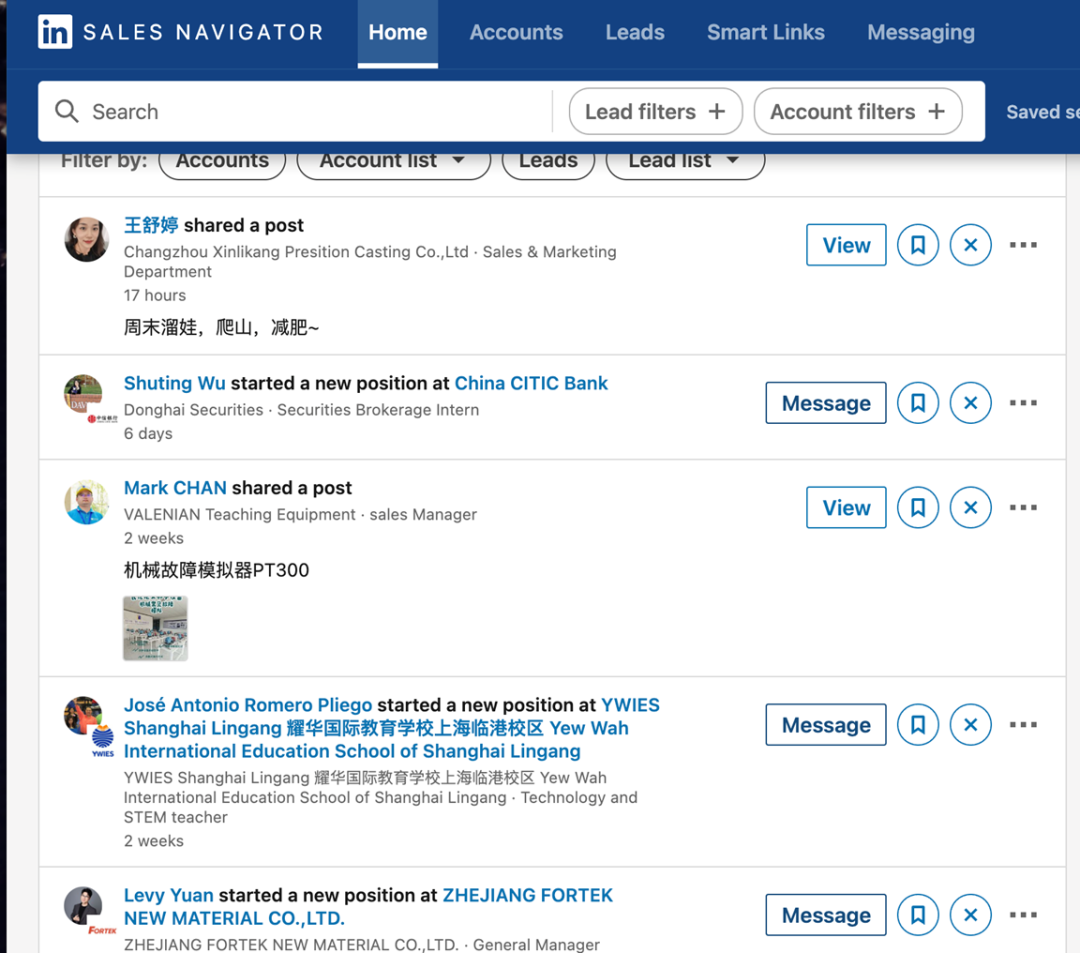Open Levy Yuan's profile photo
This screenshot has height=953, width=1080.
click(83, 905)
